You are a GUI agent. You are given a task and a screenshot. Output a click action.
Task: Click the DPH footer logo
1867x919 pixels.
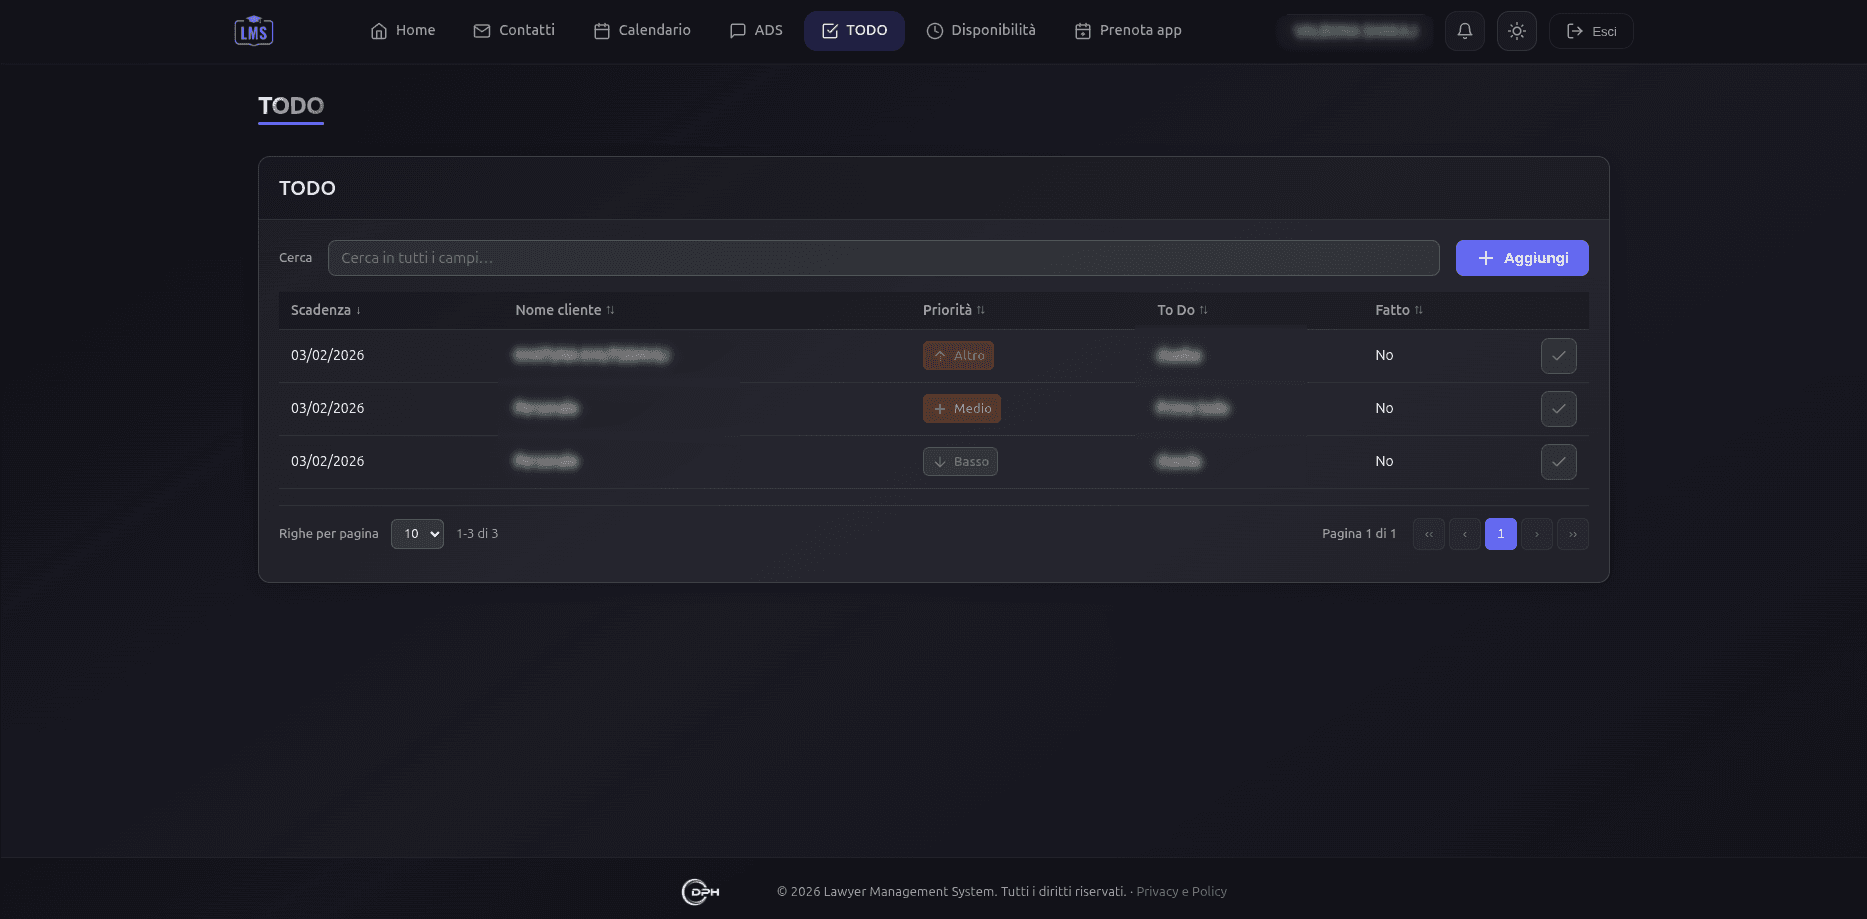(700, 891)
